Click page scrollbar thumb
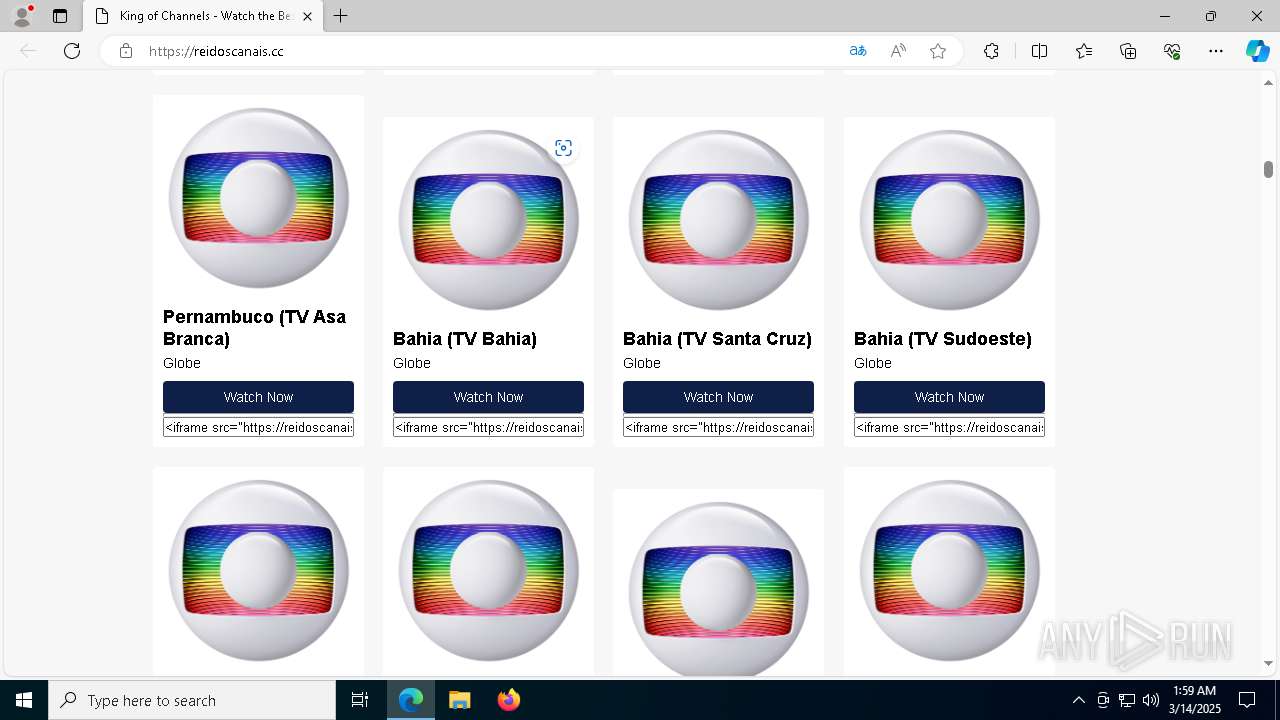This screenshot has height=720, width=1280. (x=1268, y=169)
